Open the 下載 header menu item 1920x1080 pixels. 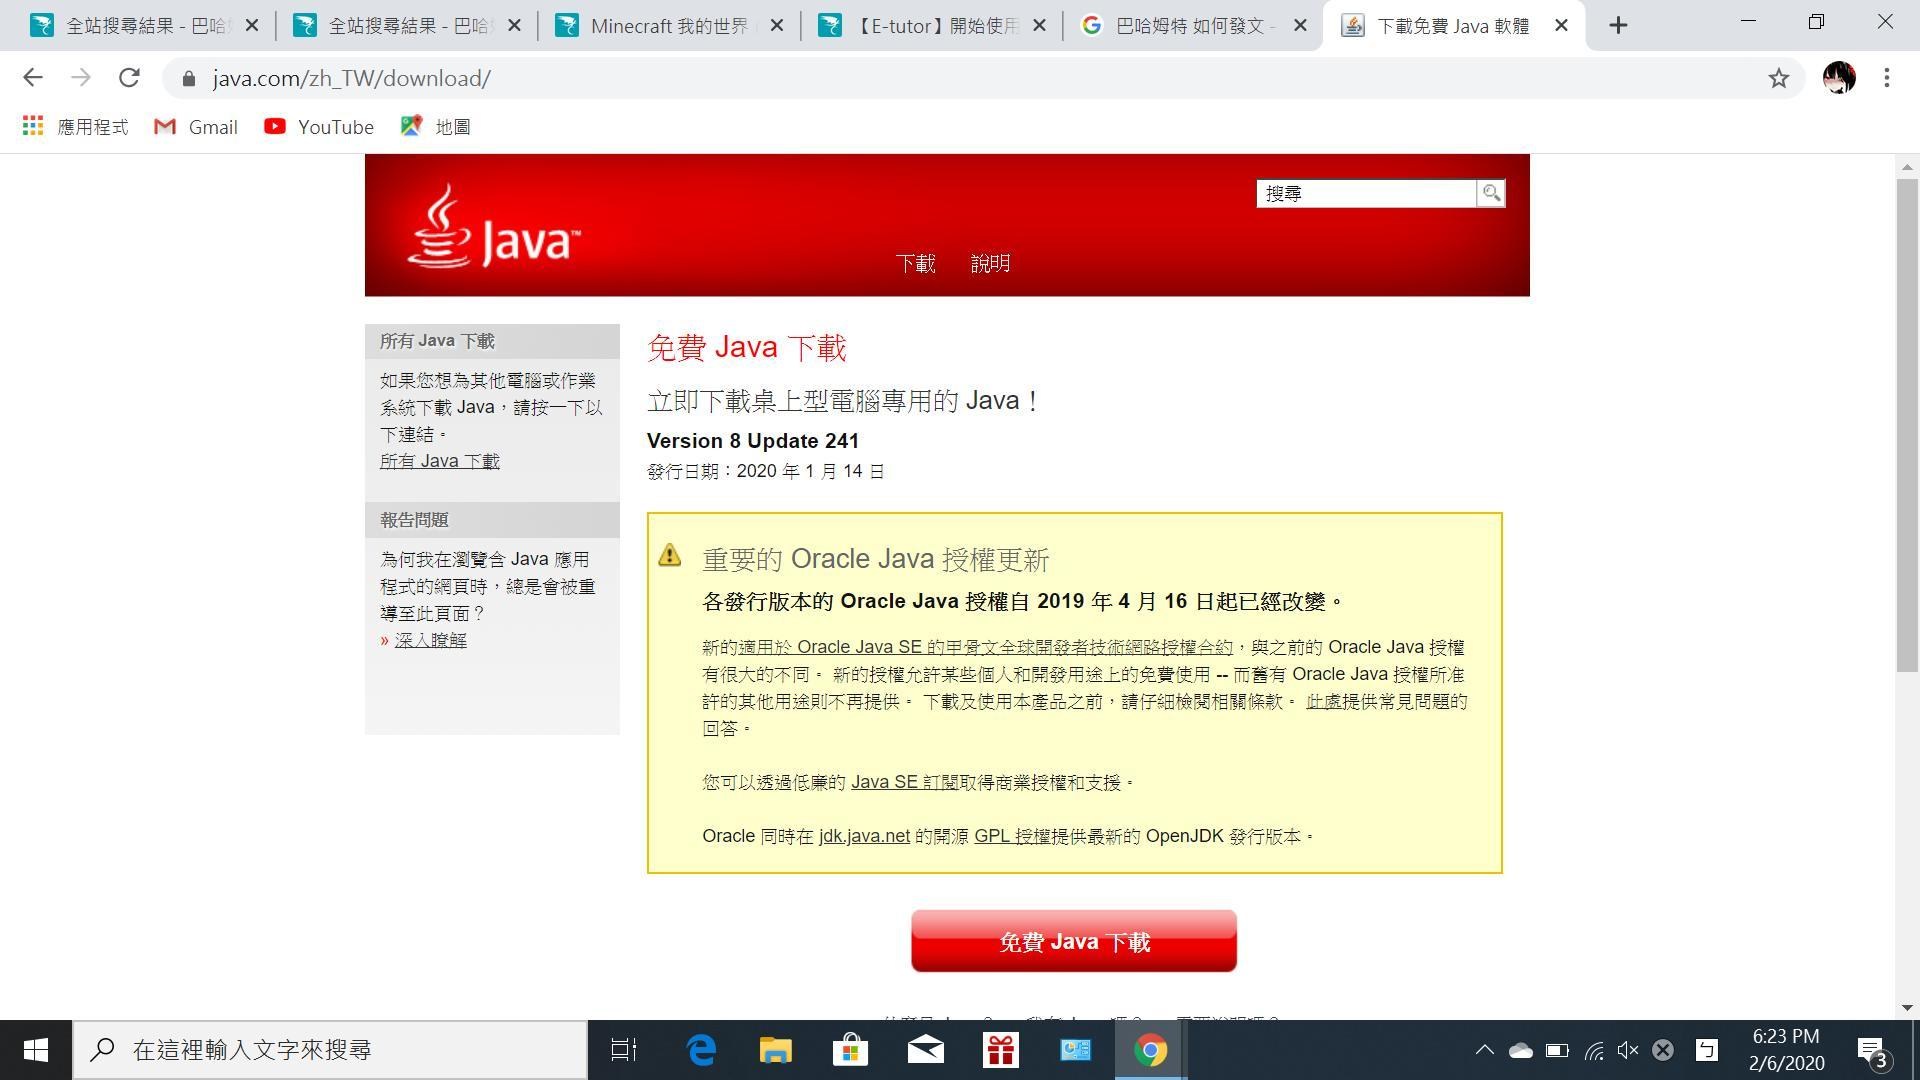pyautogui.click(x=915, y=264)
